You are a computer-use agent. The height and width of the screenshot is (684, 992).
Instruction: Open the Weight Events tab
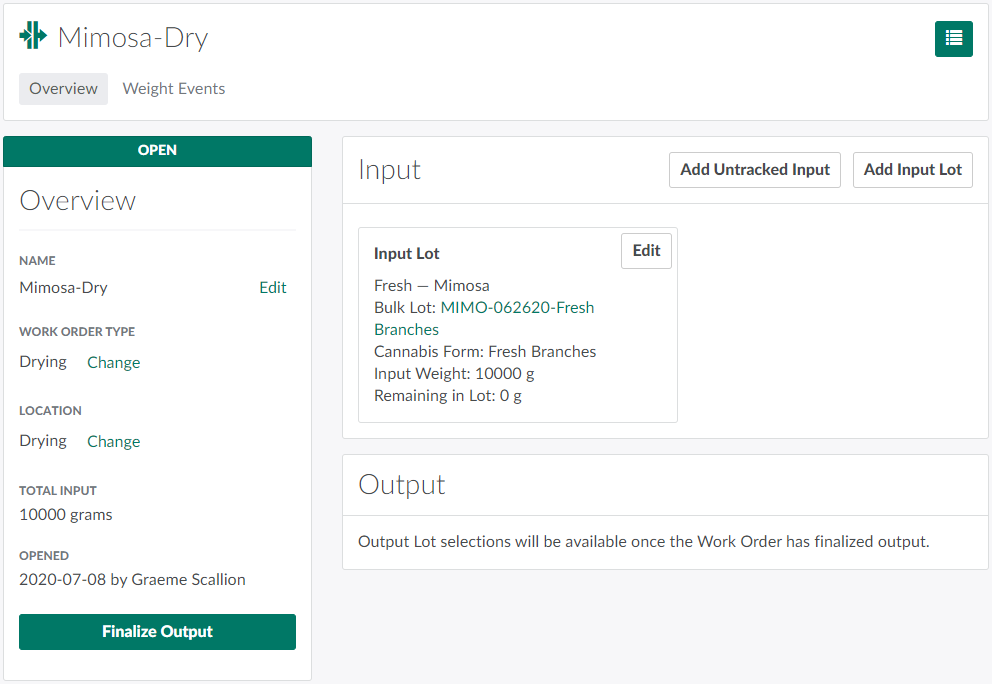173,88
